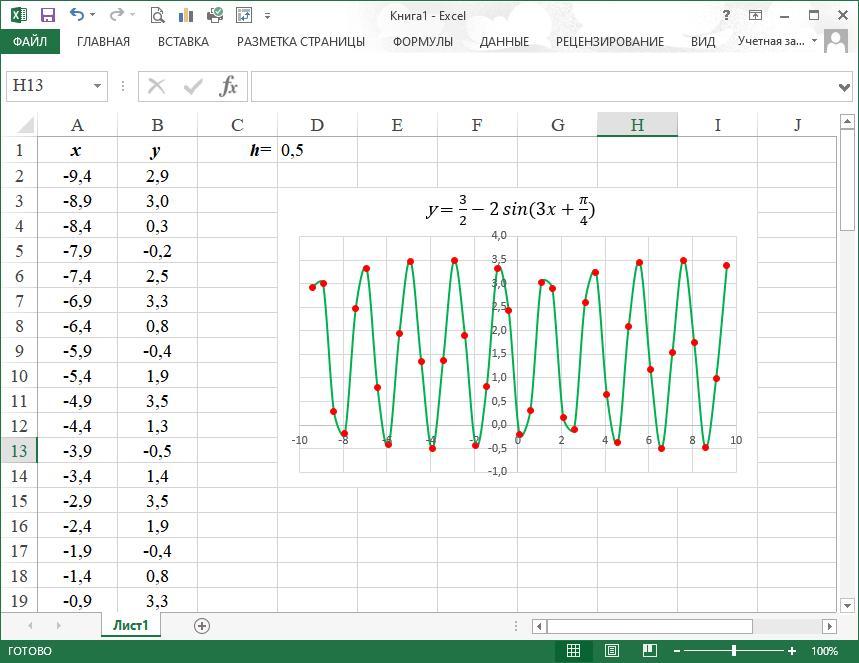Image resolution: width=859 pixels, height=663 pixels.
Task: Click the Undo arrow icon
Action: pos(77,15)
